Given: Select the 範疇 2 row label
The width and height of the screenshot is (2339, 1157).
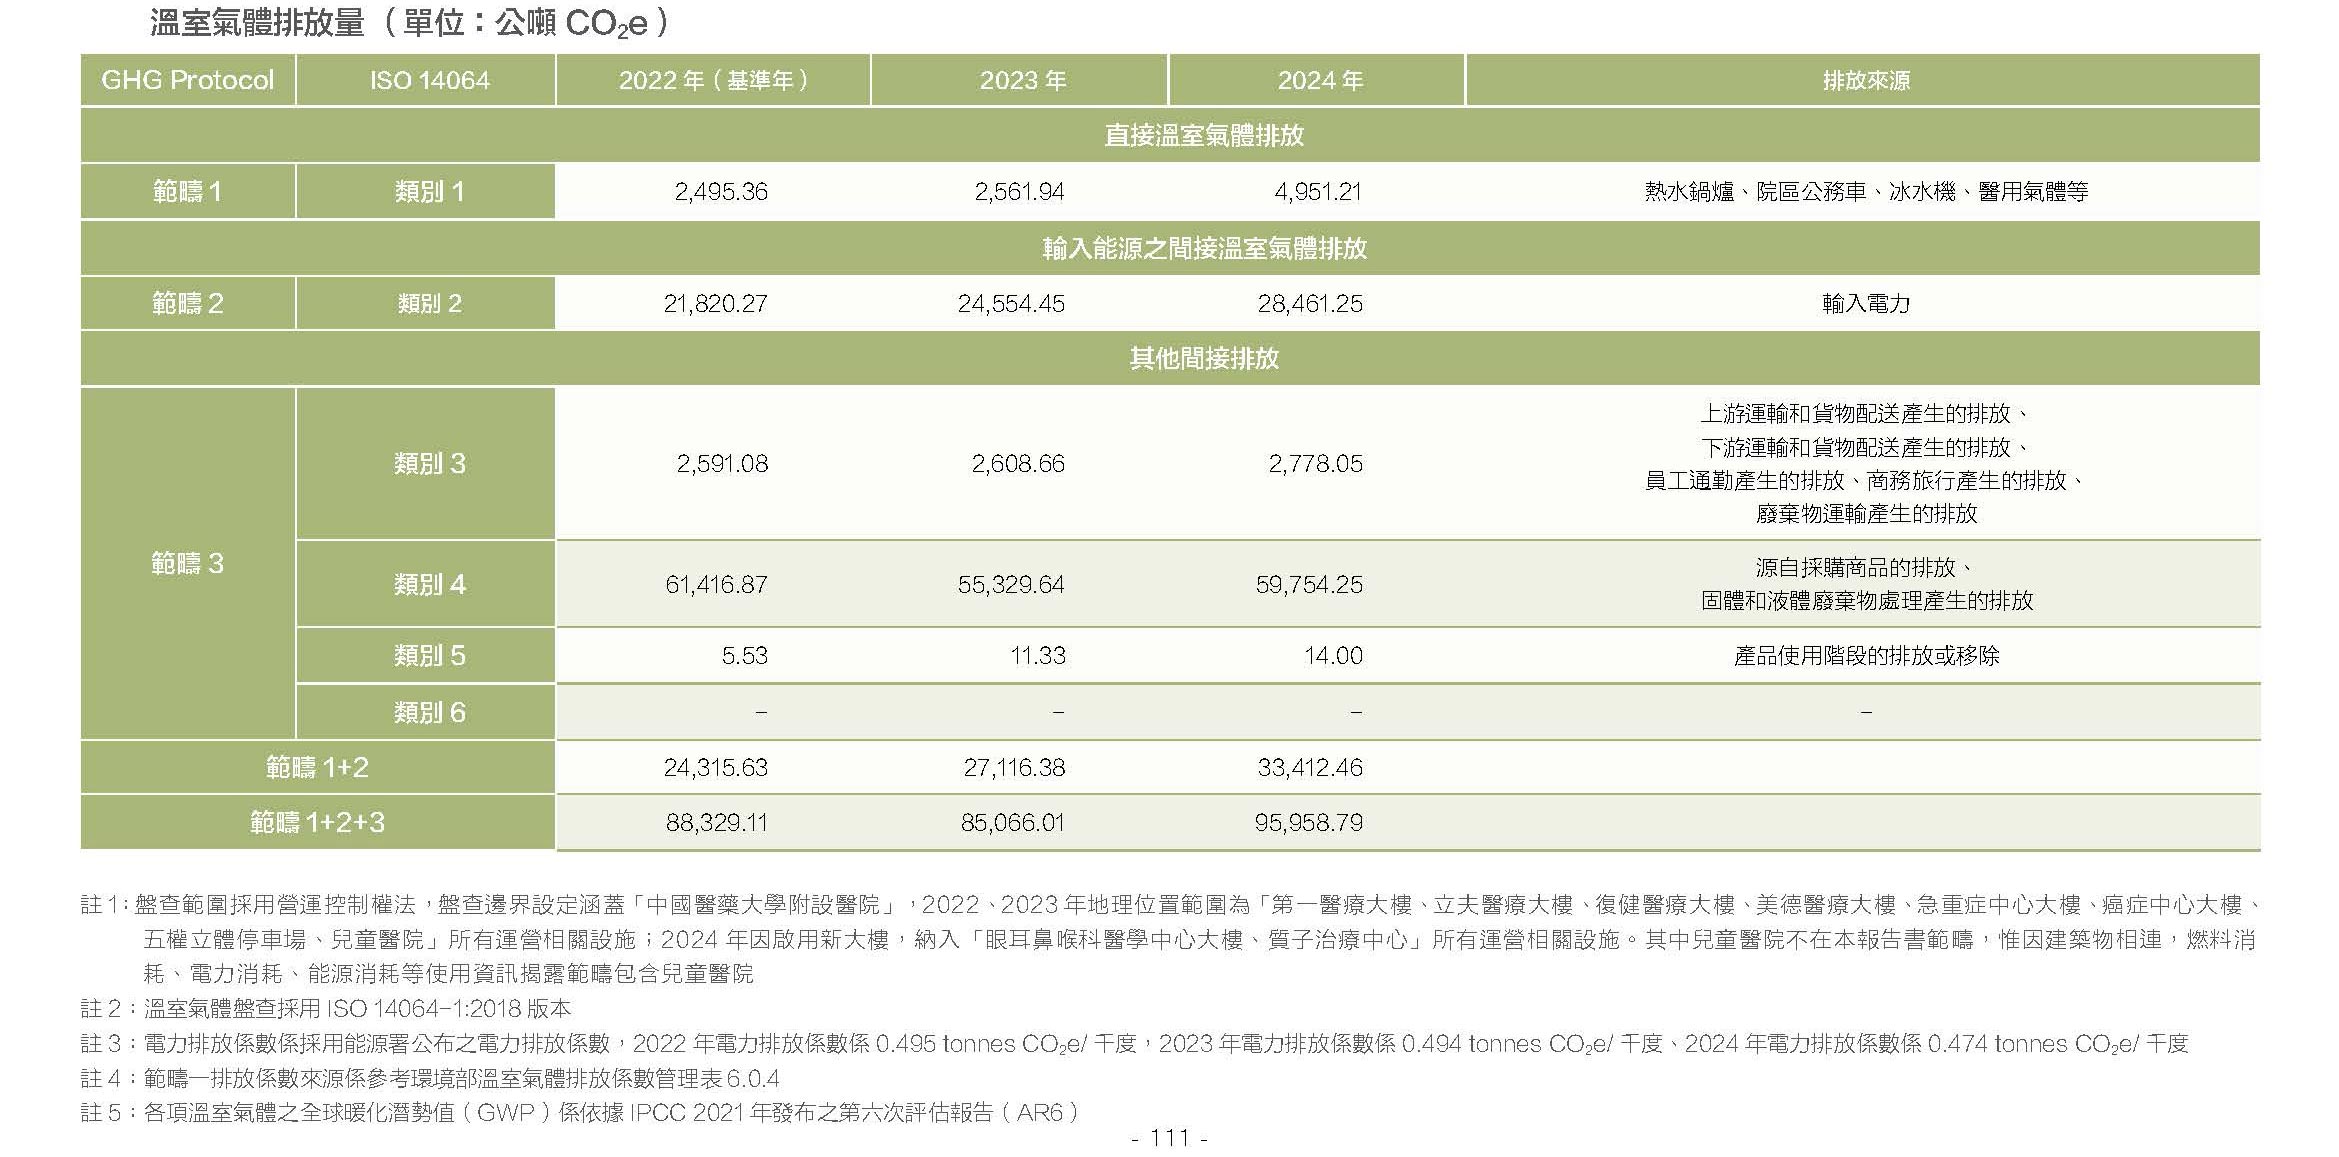Looking at the screenshot, I should pyautogui.click(x=187, y=303).
